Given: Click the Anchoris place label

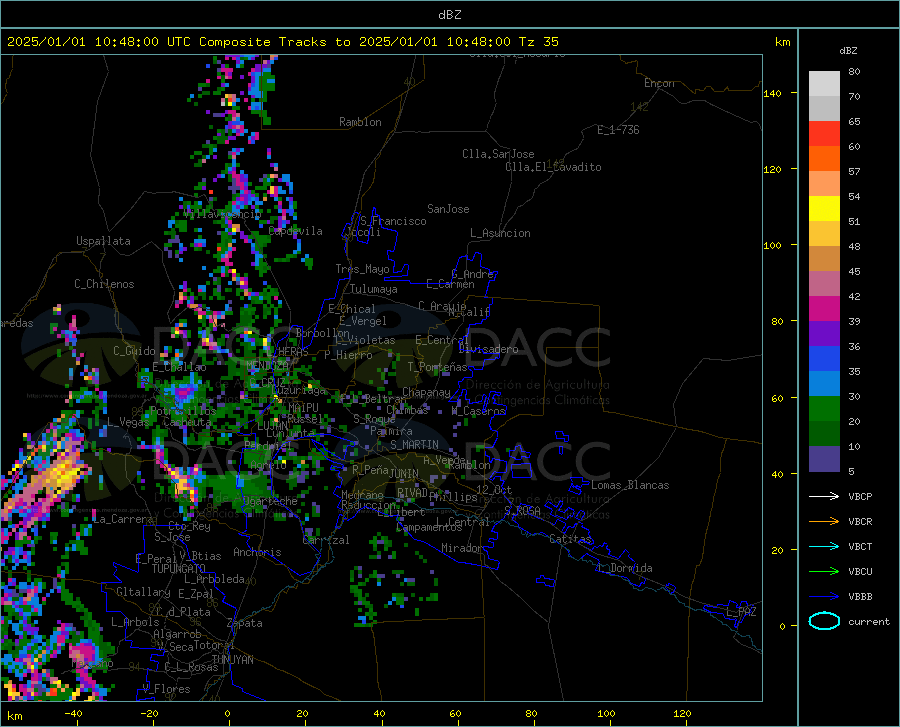Looking at the screenshot, I should tap(257, 552).
